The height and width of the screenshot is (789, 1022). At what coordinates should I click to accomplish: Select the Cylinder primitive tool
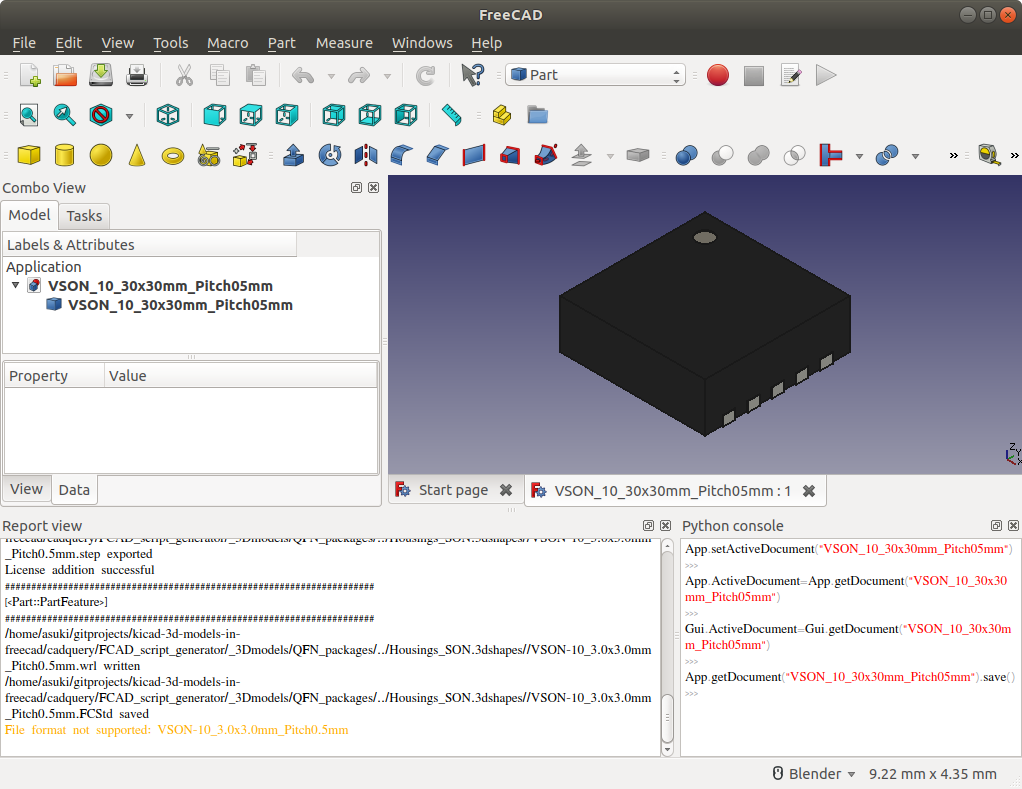pyautogui.click(x=62, y=155)
